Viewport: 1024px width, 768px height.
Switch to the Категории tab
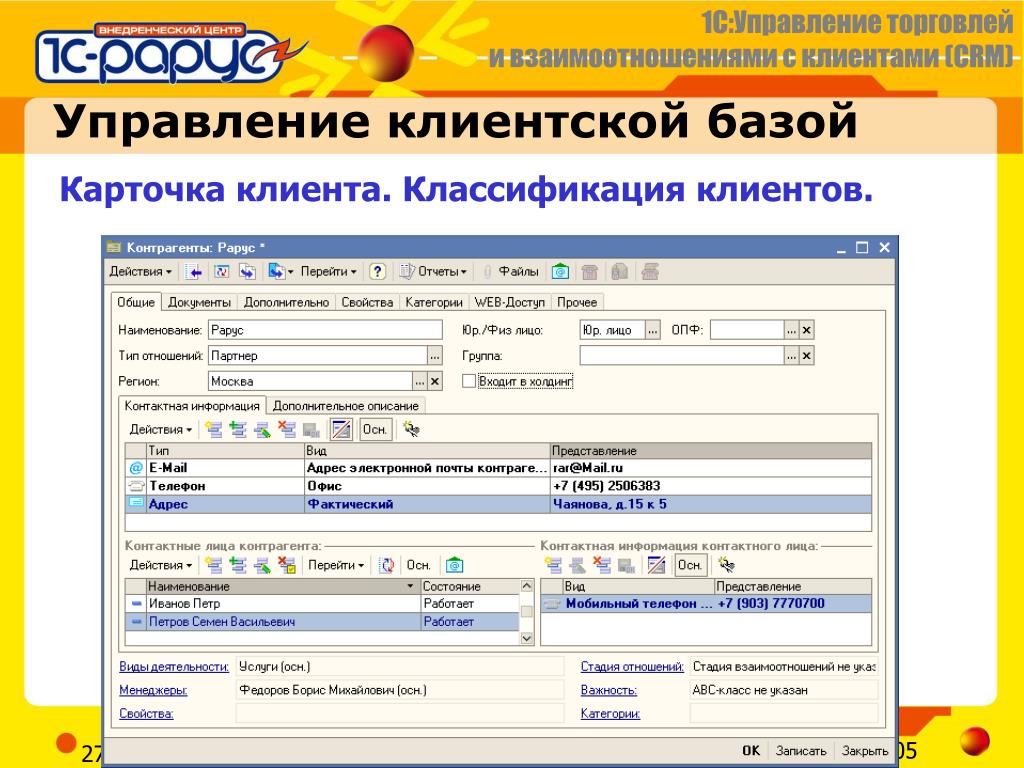tap(434, 302)
